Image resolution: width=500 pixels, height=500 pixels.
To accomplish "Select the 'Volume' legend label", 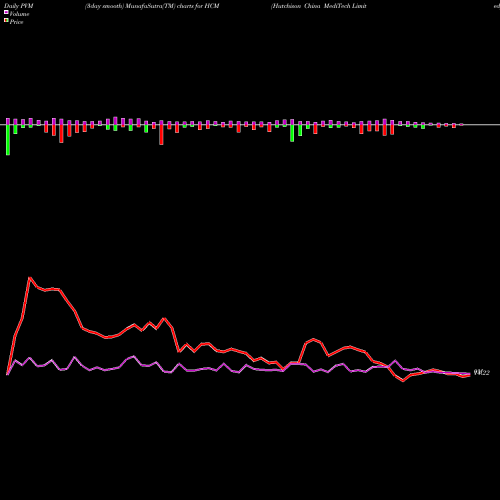I will (19, 14).
